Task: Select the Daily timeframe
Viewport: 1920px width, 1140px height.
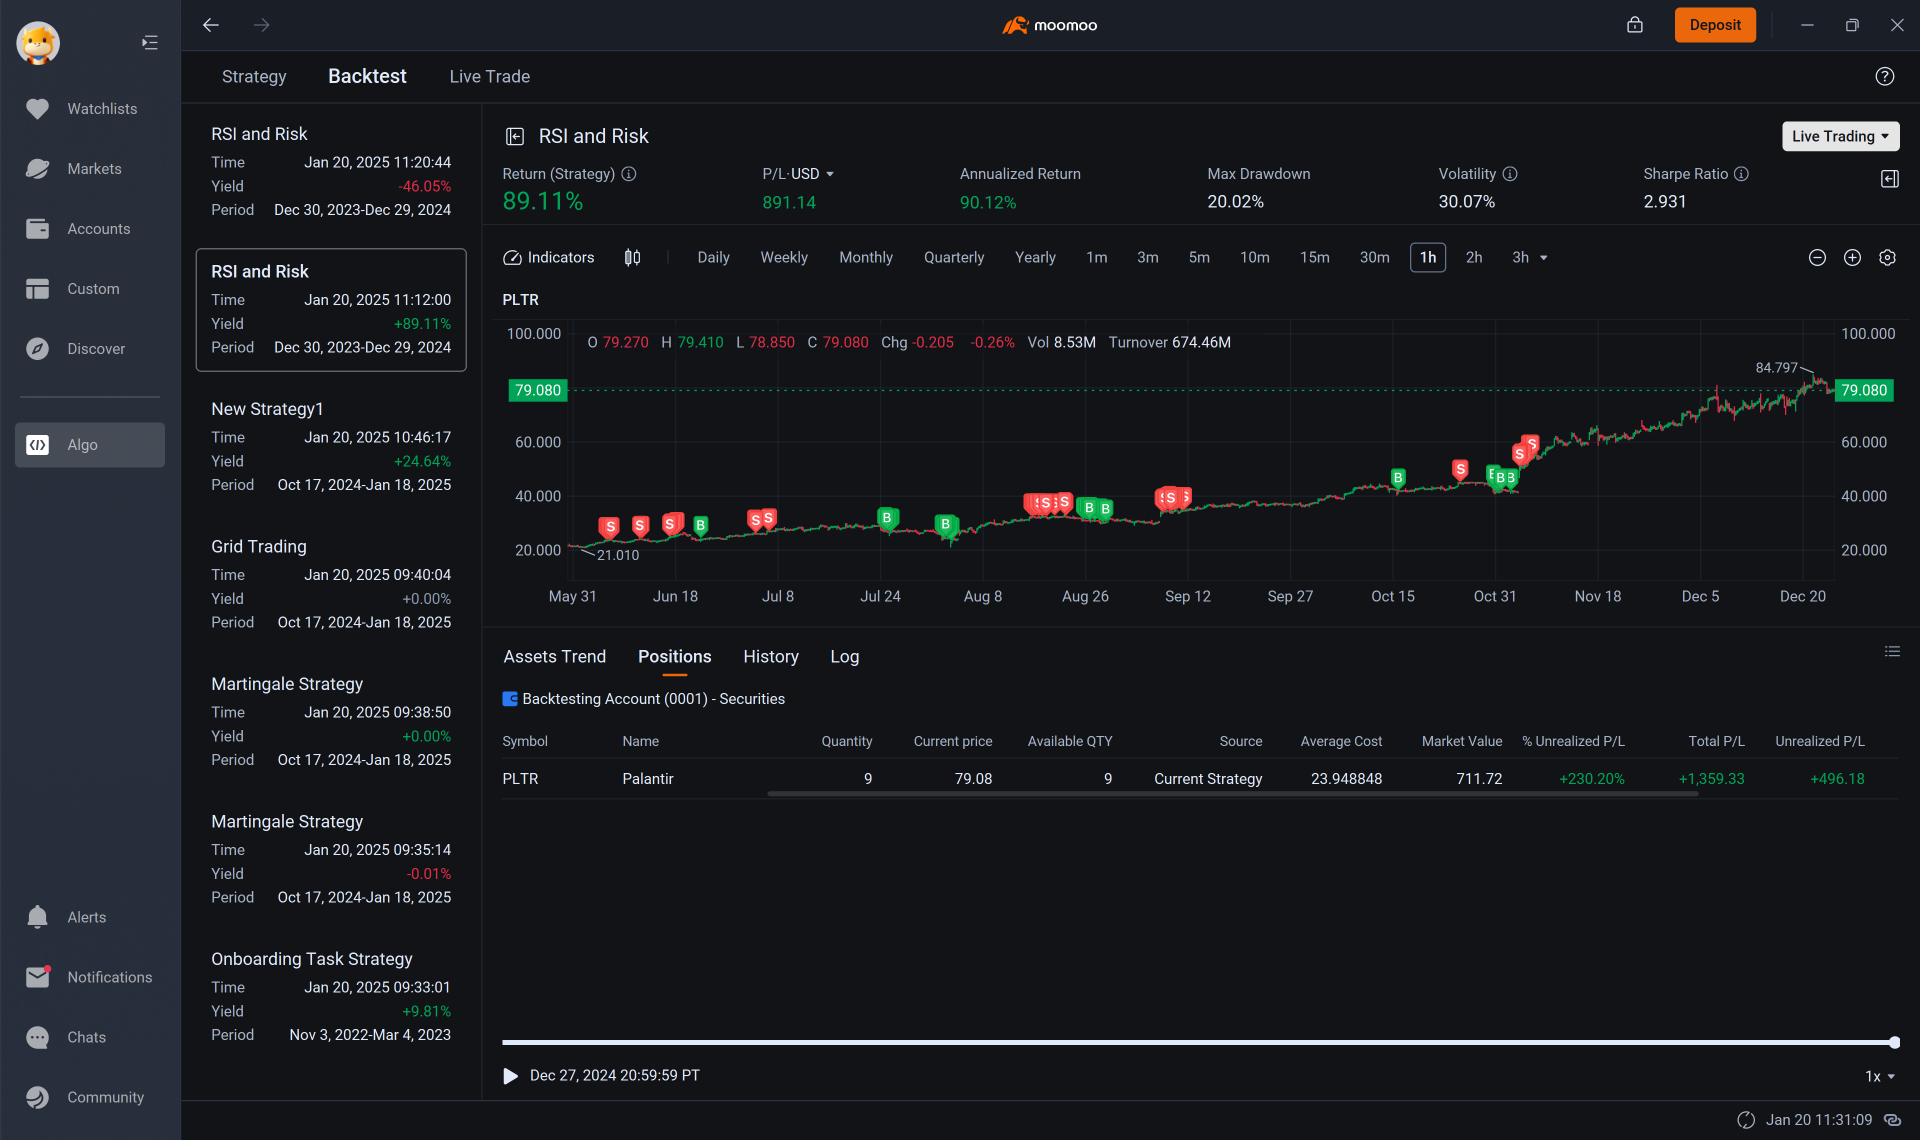Action: click(713, 258)
